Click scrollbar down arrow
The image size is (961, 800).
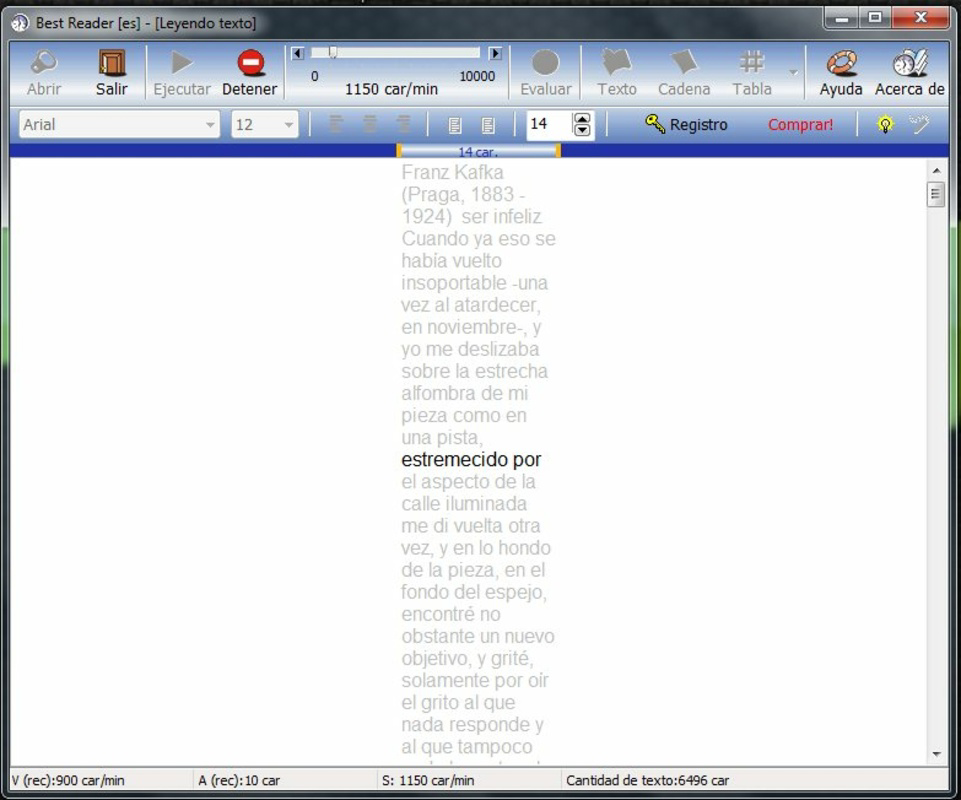click(936, 754)
